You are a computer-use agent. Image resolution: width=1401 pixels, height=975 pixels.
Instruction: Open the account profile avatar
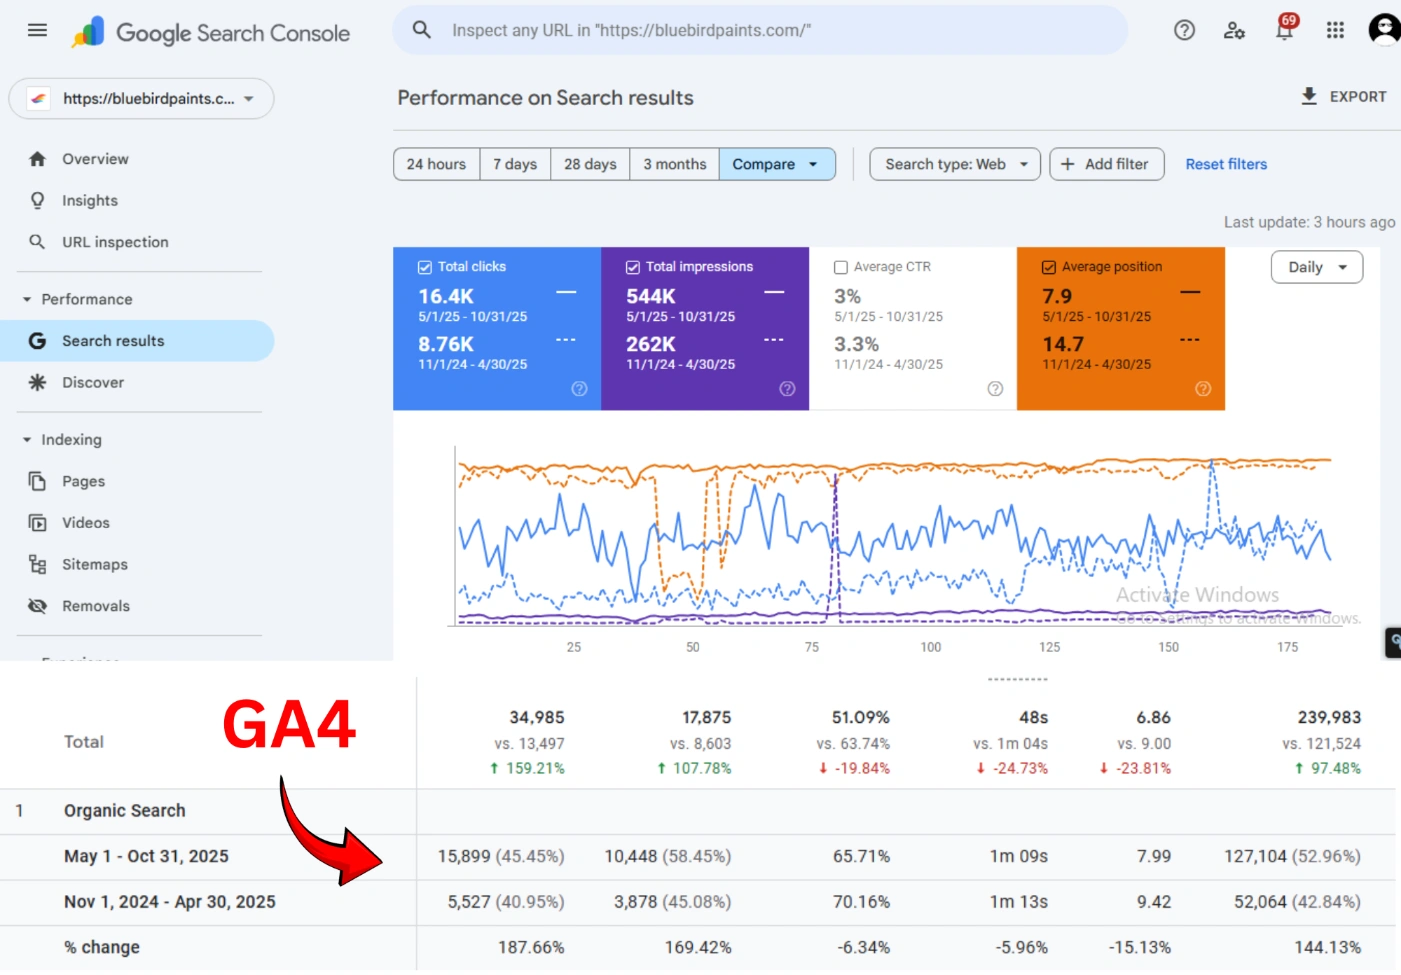coord(1384,30)
